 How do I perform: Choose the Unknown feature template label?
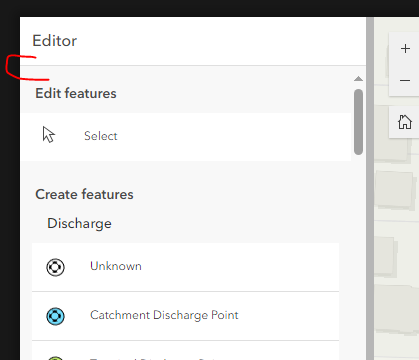point(116,266)
